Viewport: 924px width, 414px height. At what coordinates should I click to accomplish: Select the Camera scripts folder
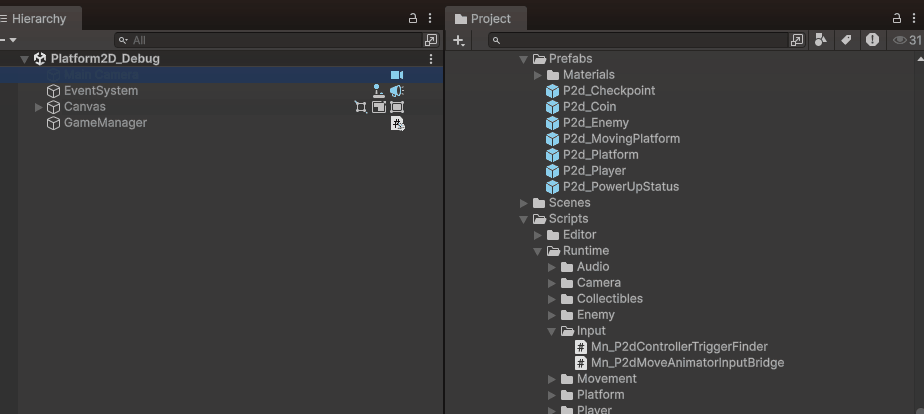[598, 283]
